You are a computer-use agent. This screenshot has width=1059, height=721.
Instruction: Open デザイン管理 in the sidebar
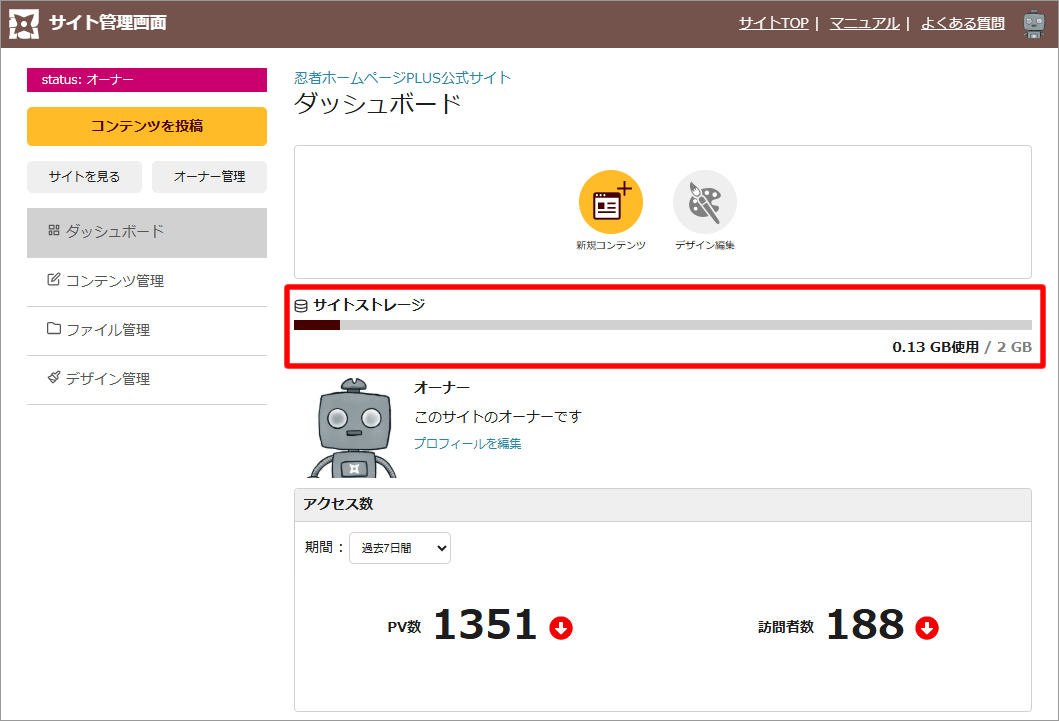coord(147,379)
